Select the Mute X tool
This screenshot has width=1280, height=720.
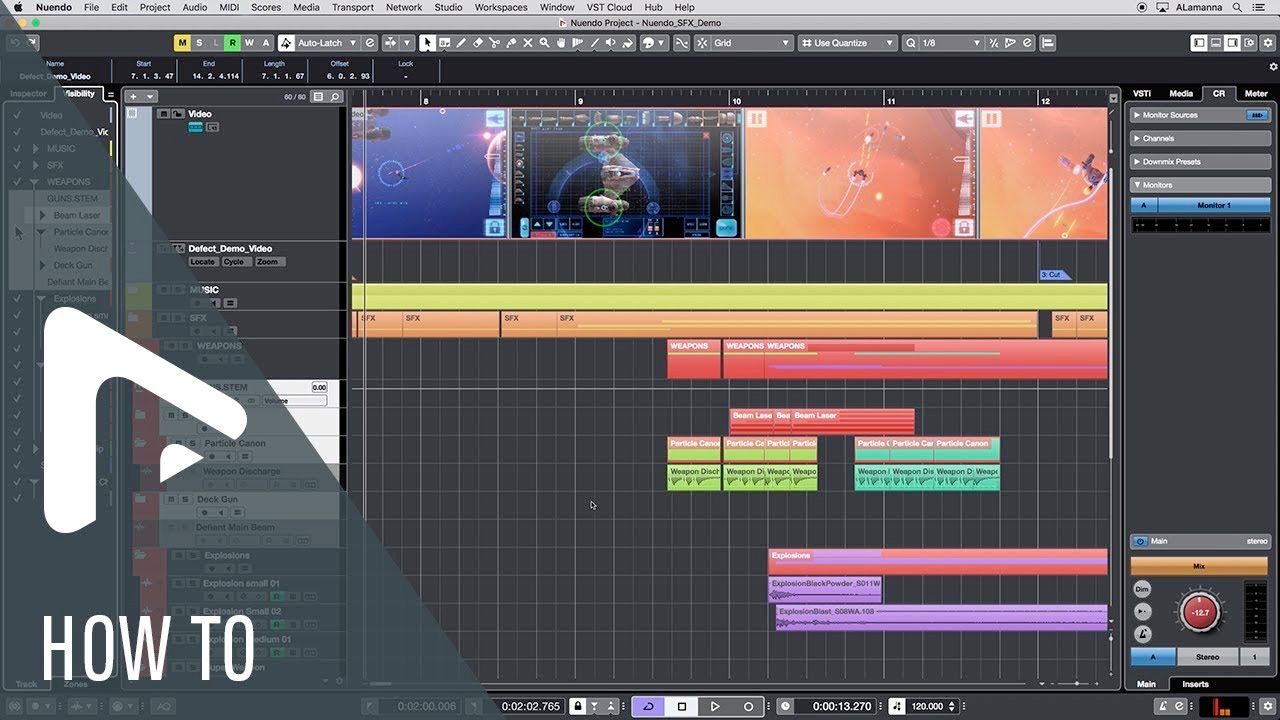(527, 43)
